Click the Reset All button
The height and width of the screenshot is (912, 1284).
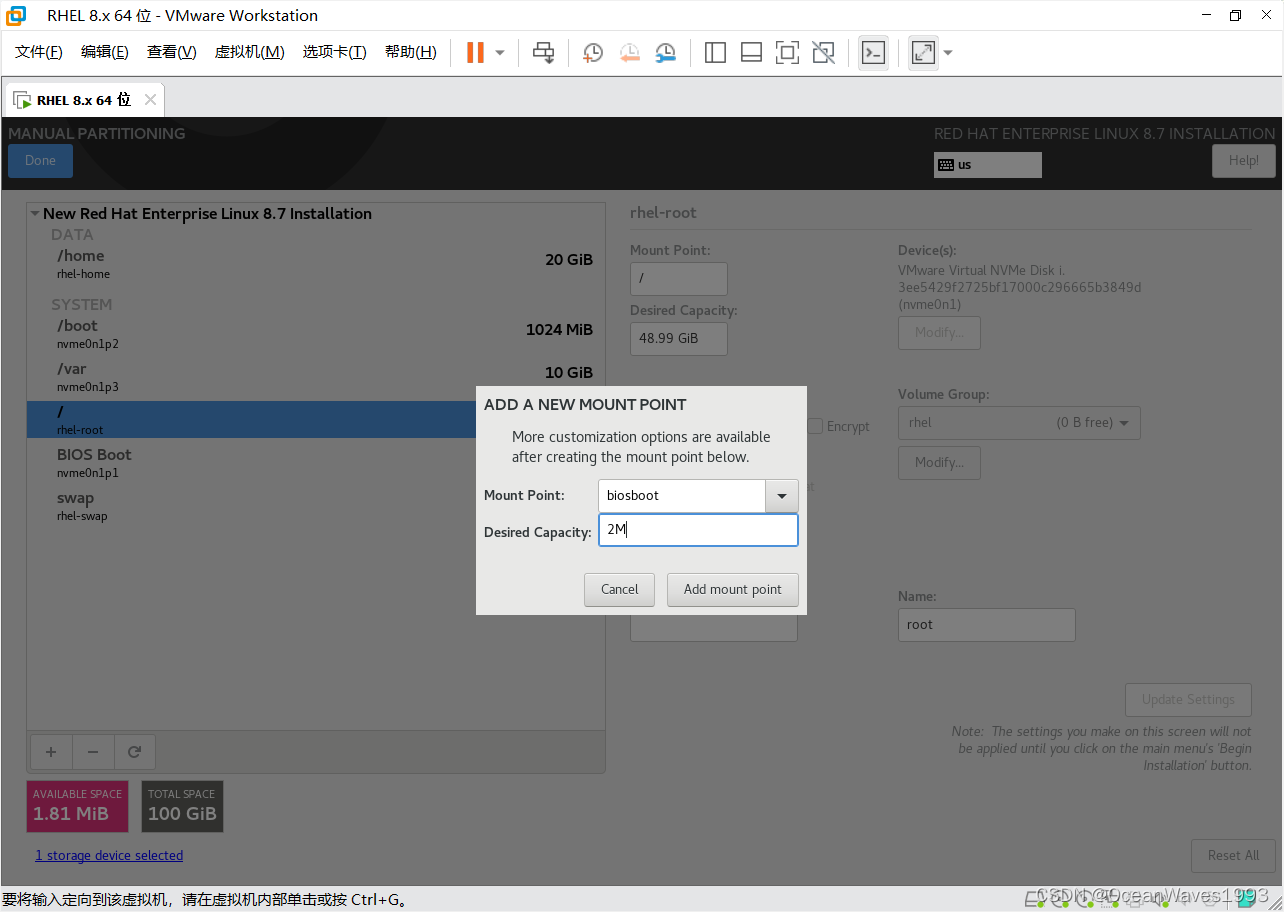[x=1233, y=856]
